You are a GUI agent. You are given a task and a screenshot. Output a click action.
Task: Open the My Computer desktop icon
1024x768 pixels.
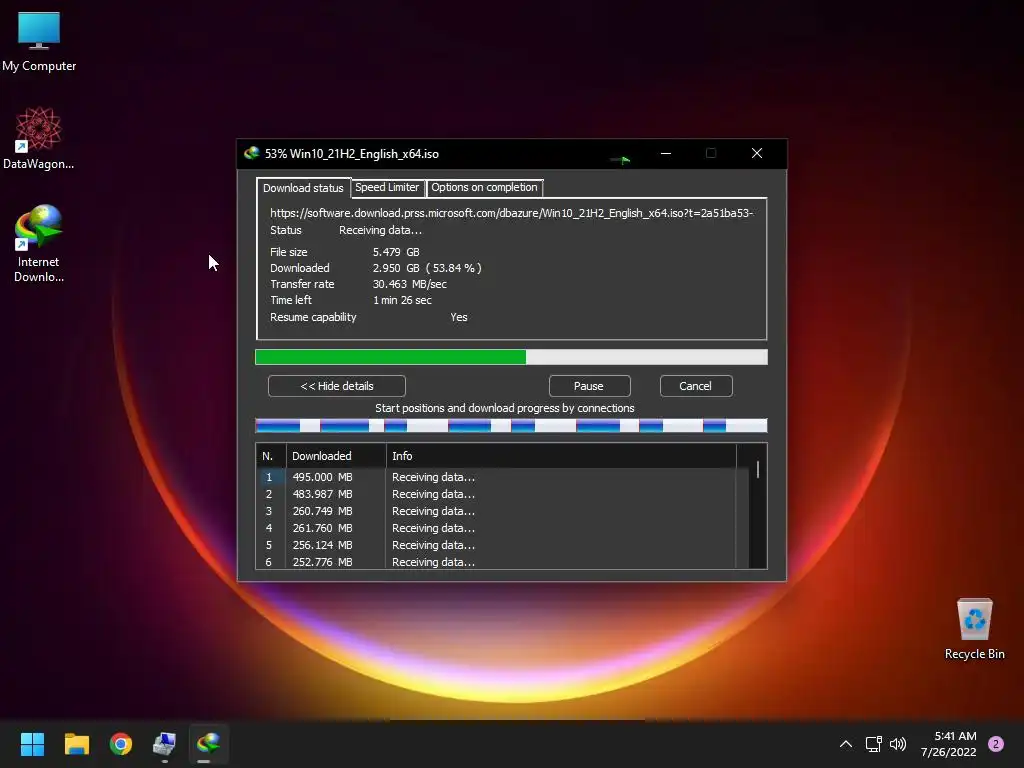(x=39, y=41)
